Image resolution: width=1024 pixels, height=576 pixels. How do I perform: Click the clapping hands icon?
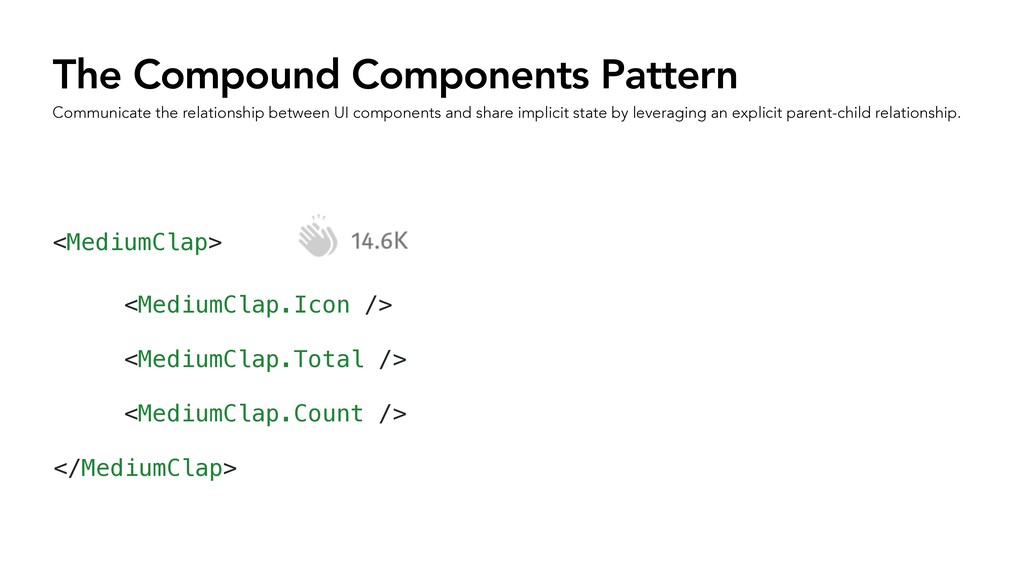pos(318,236)
